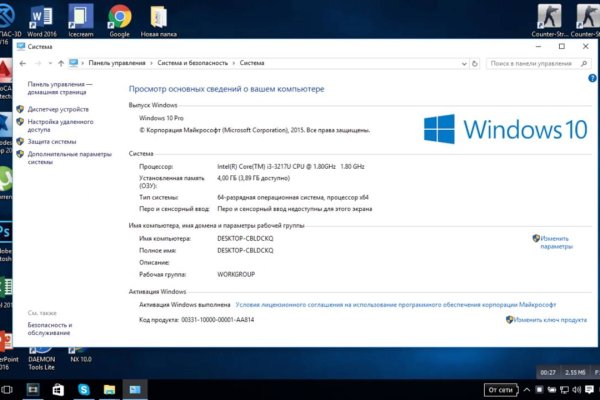Click the Skype icon in the taskbar
Screen dimensions: 600x400
[x=84, y=388]
